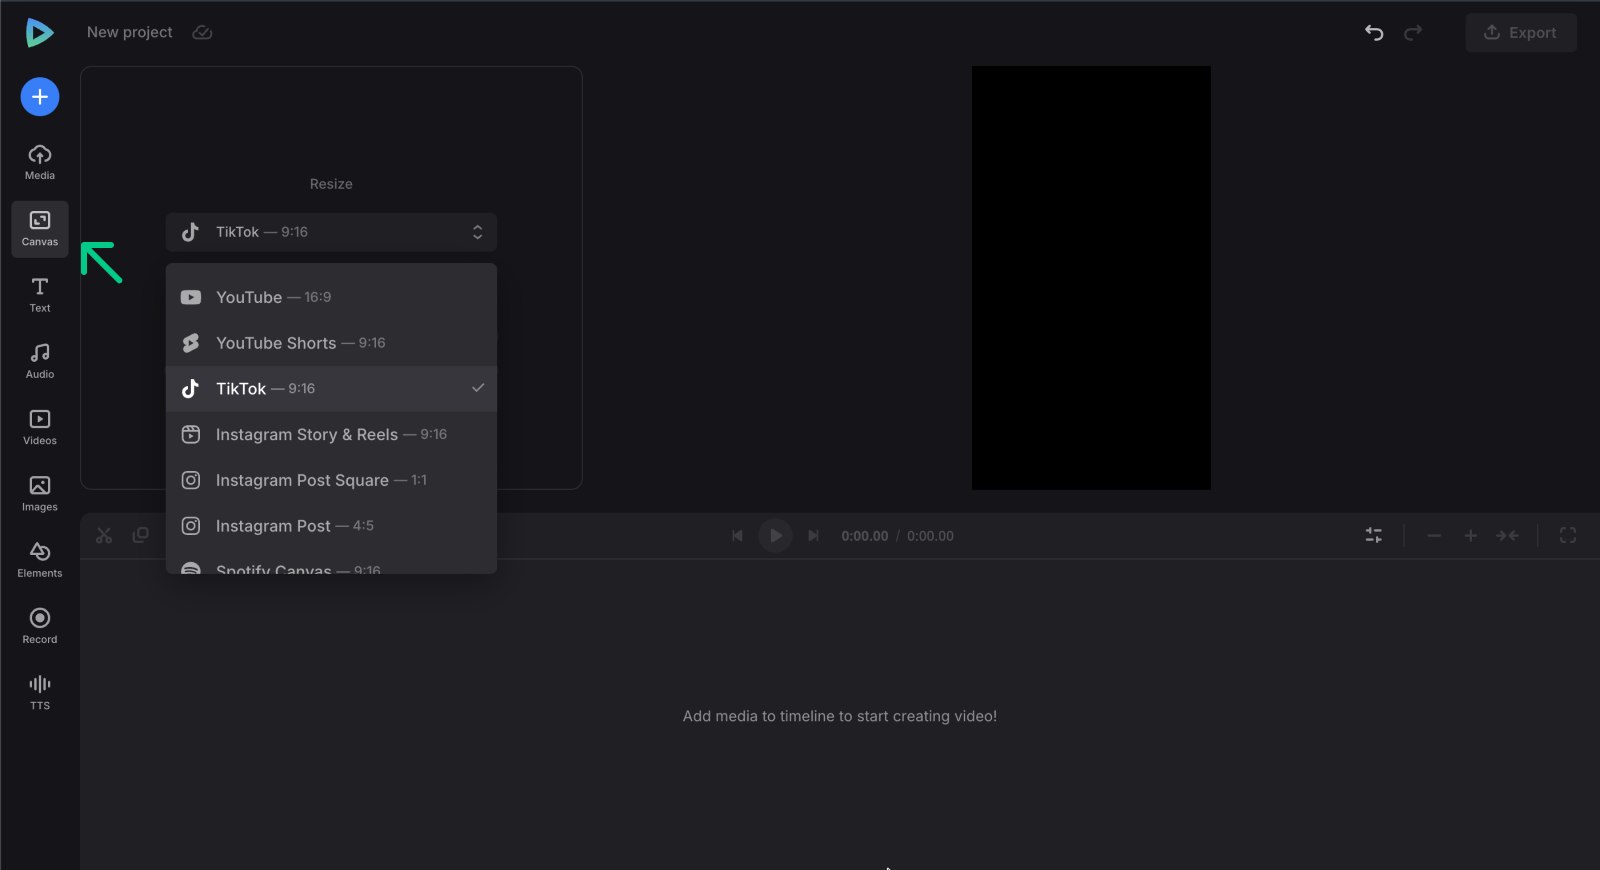
Task: Zoom out the timeline with minus
Action: [1434, 536]
